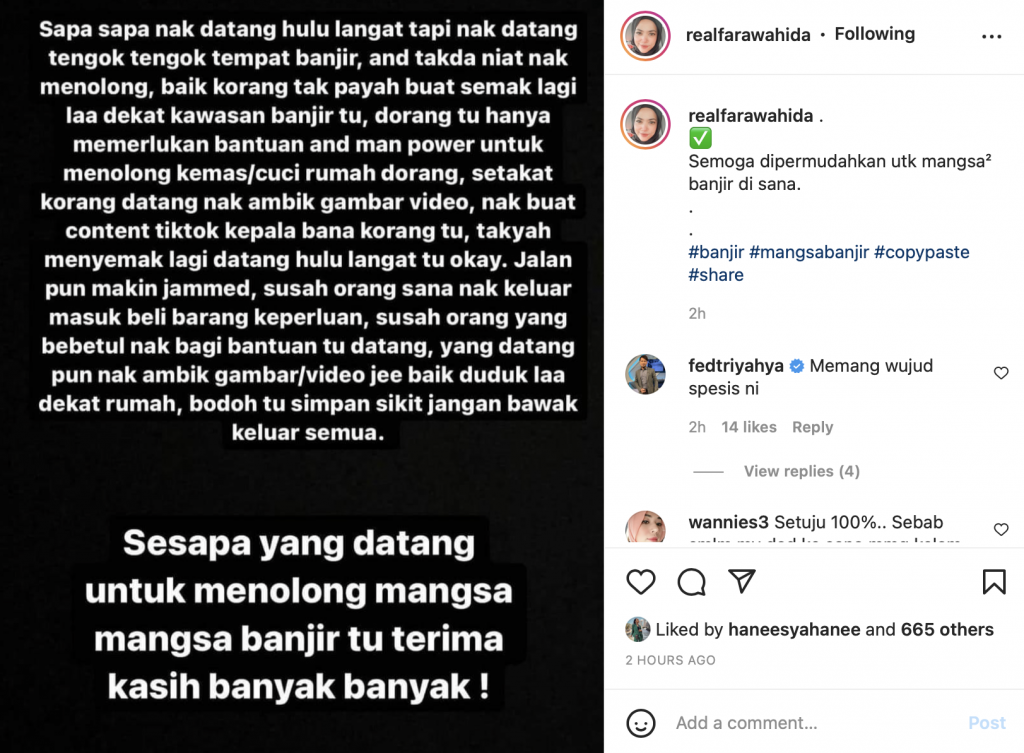Image resolution: width=1024 pixels, height=753 pixels.
Task: Like fedtriyahya's comment with heart
Action: coord(1000,373)
